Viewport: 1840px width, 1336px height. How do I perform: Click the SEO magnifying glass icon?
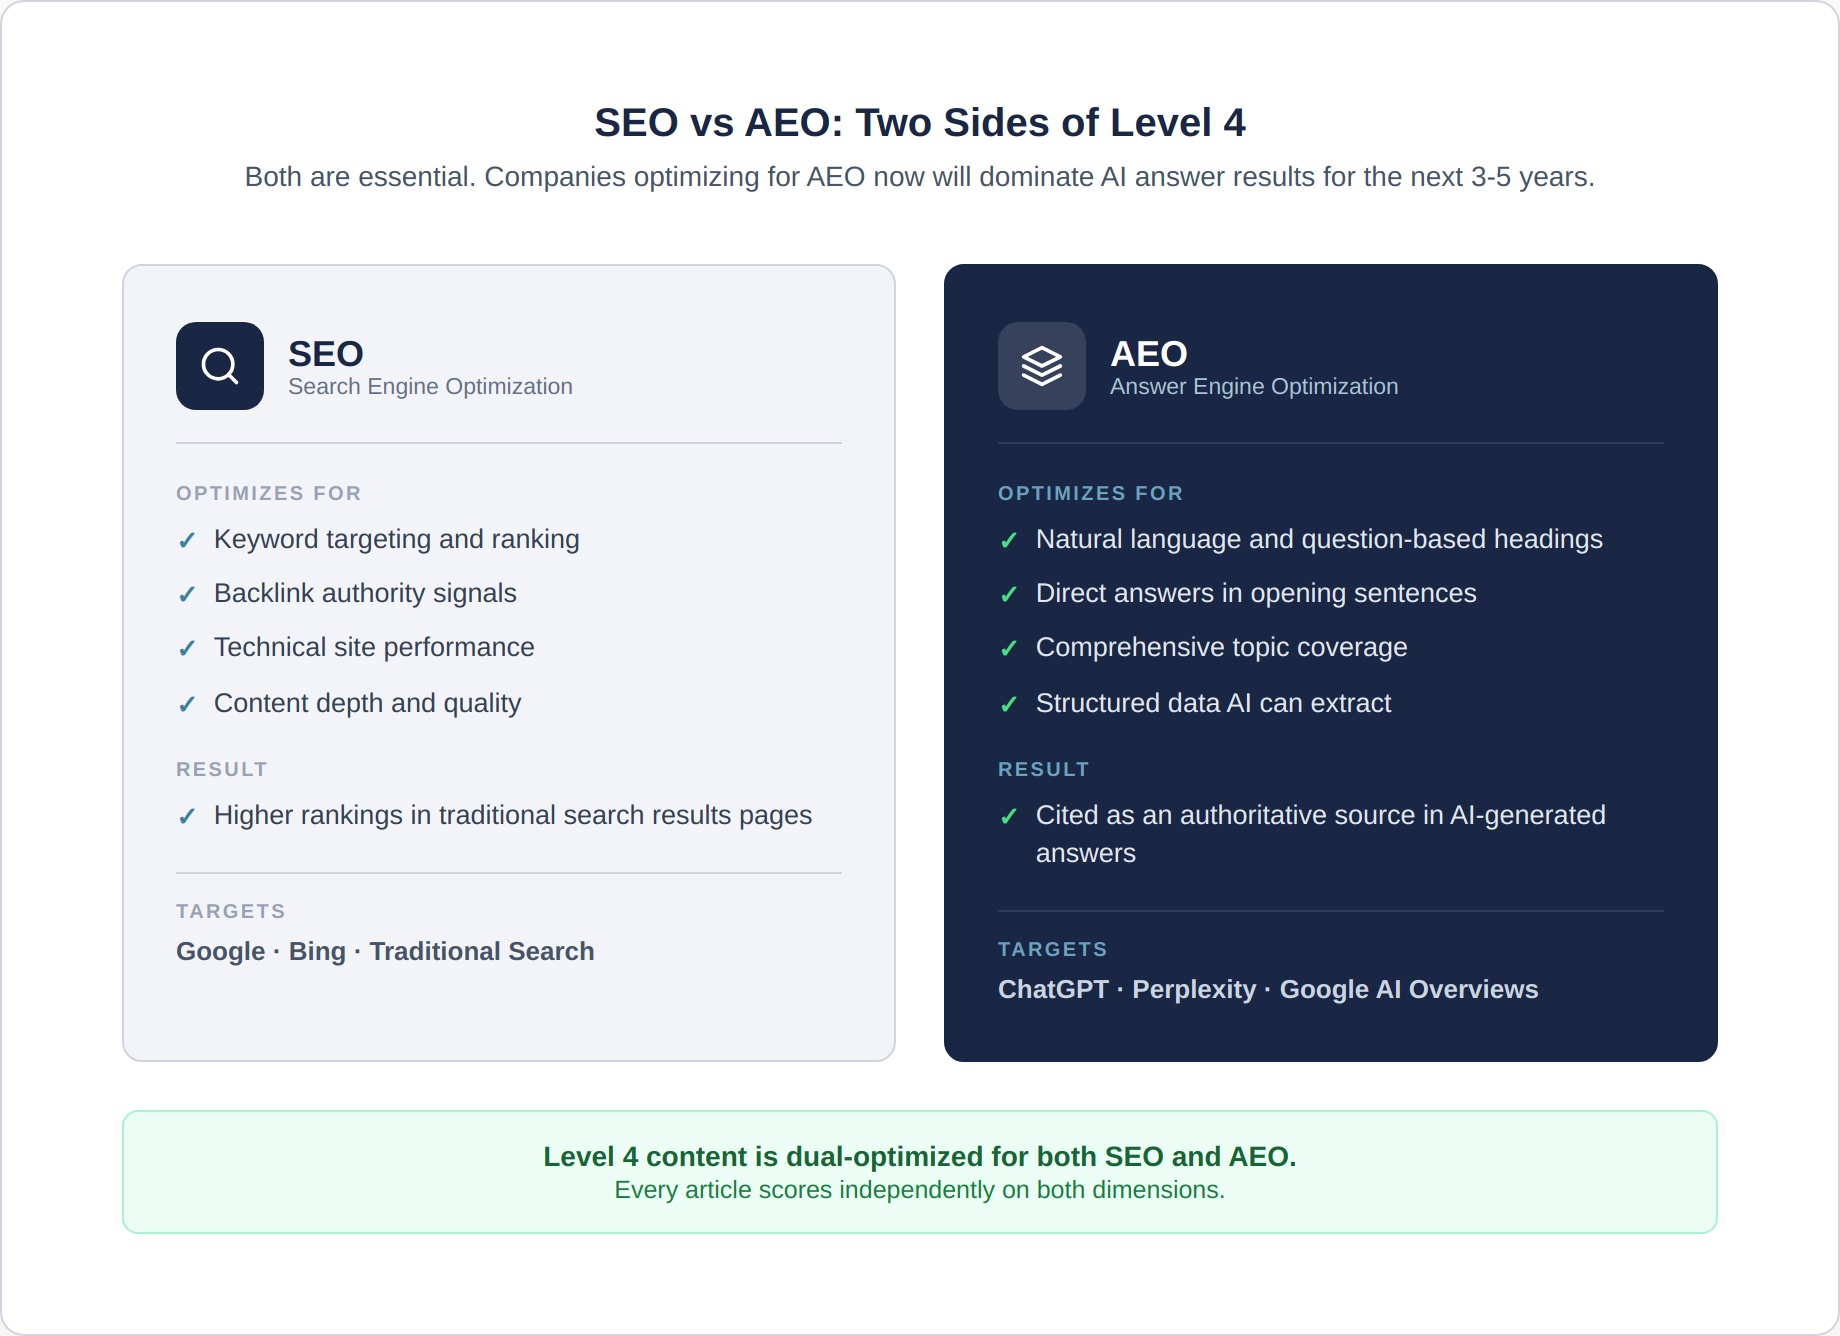220,366
